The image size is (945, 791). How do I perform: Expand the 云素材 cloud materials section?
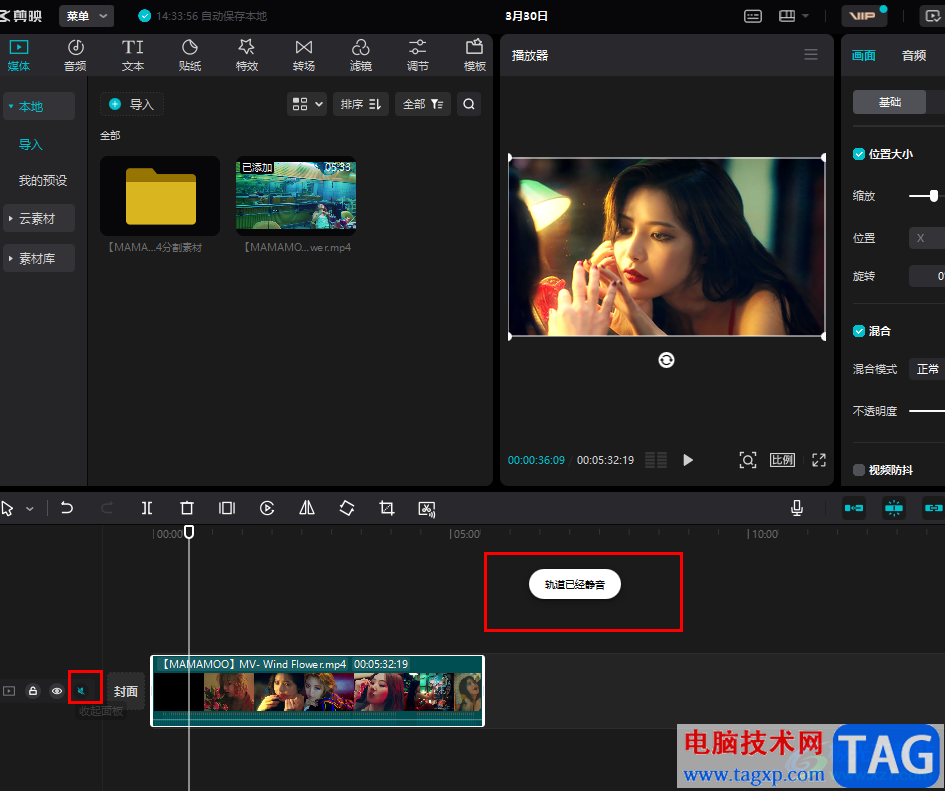click(x=39, y=218)
